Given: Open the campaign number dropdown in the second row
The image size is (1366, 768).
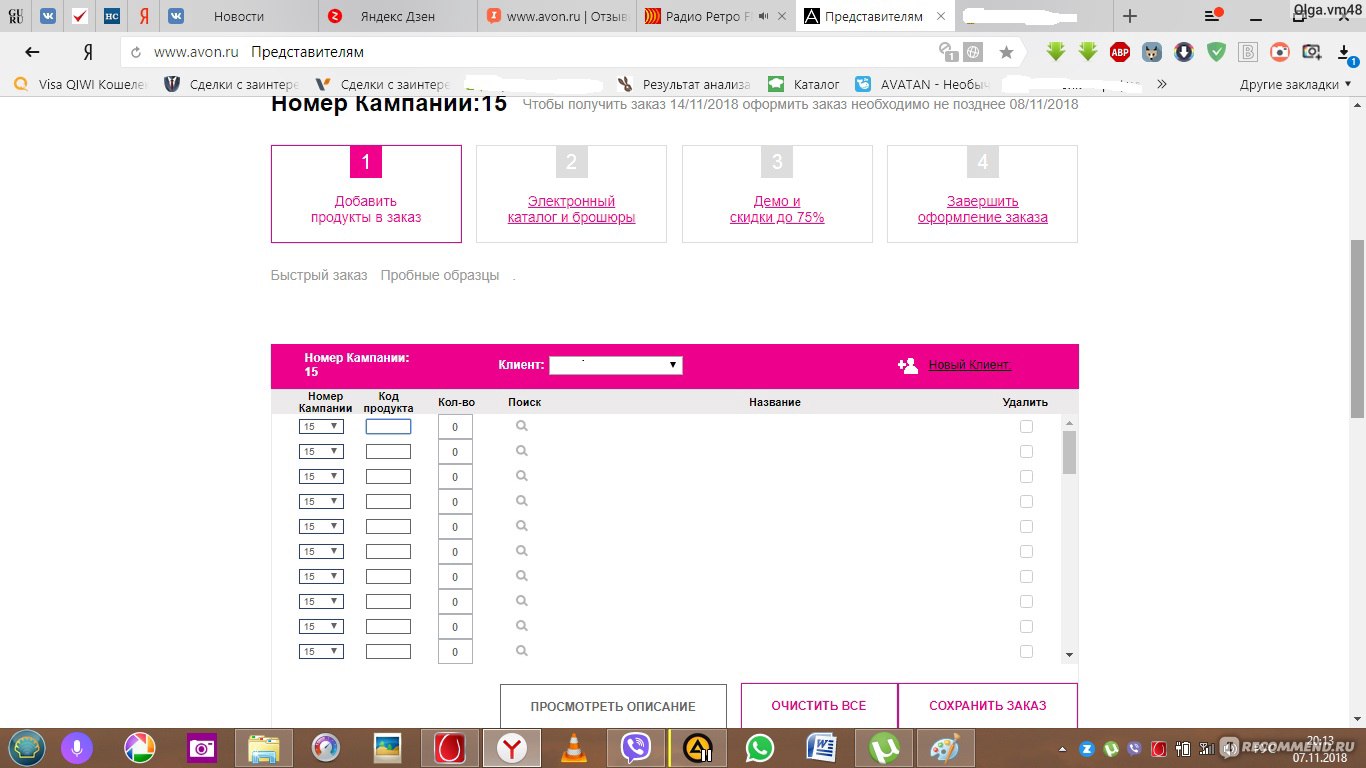Looking at the screenshot, I should pos(321,452).
